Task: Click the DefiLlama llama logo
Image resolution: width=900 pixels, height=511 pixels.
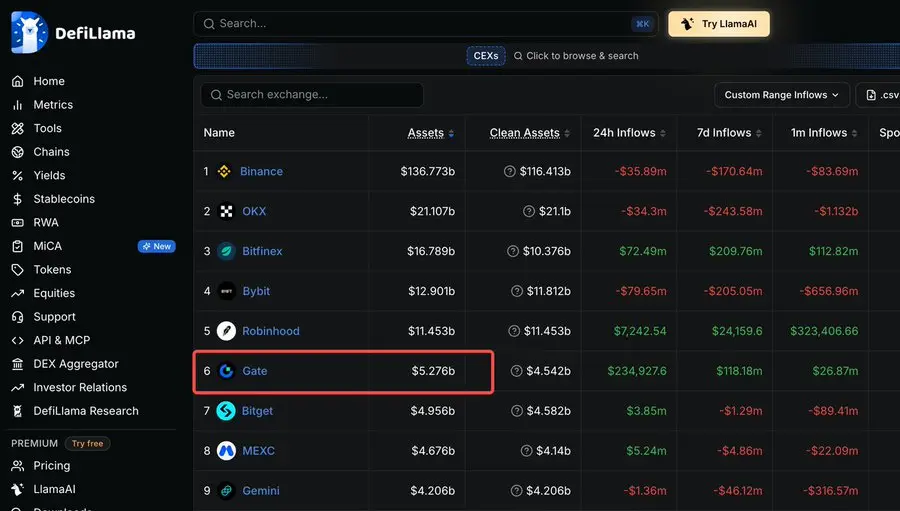Action: click(x=29, y=33)
